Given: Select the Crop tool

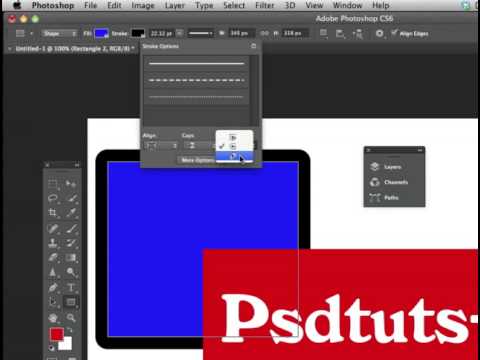Looking at the screenshot, I should (x=53, y=213).
